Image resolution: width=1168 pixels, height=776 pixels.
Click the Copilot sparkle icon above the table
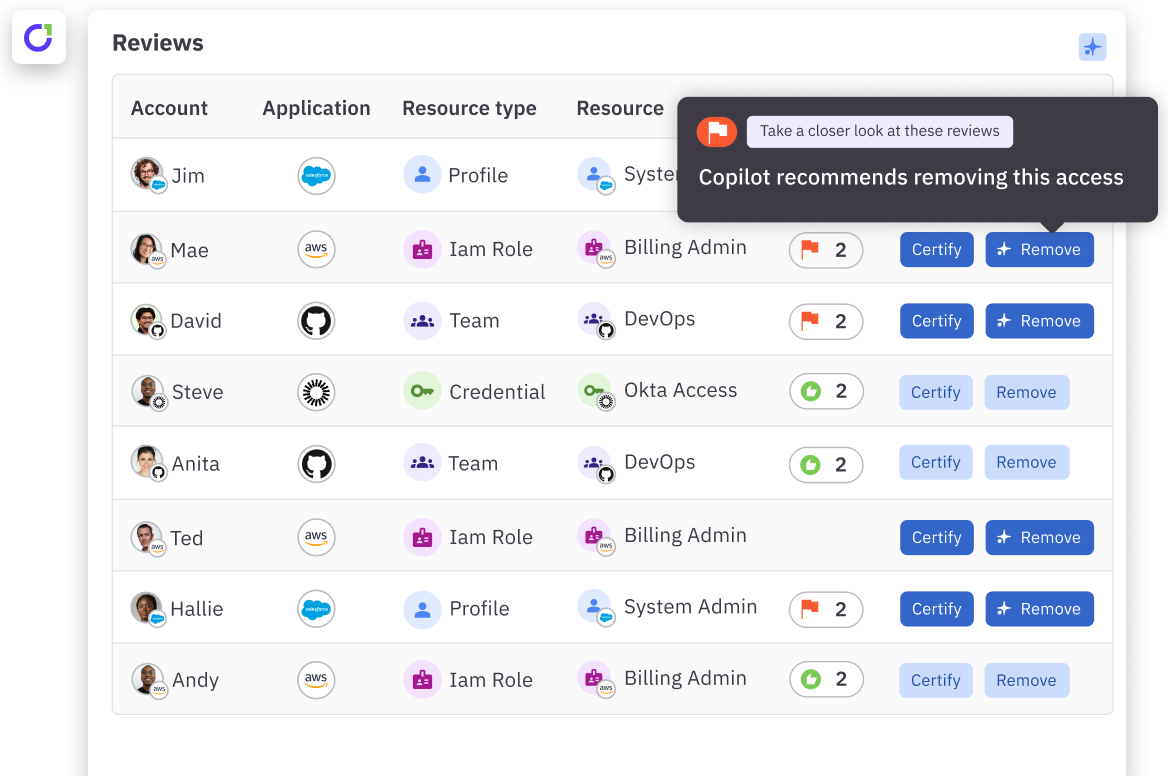tap(1092, 47)
